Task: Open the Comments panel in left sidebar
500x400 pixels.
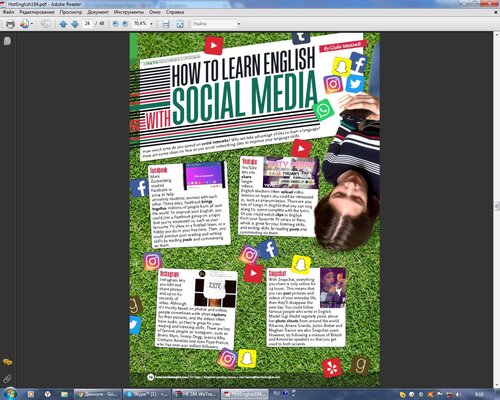Action: (7, 362)
